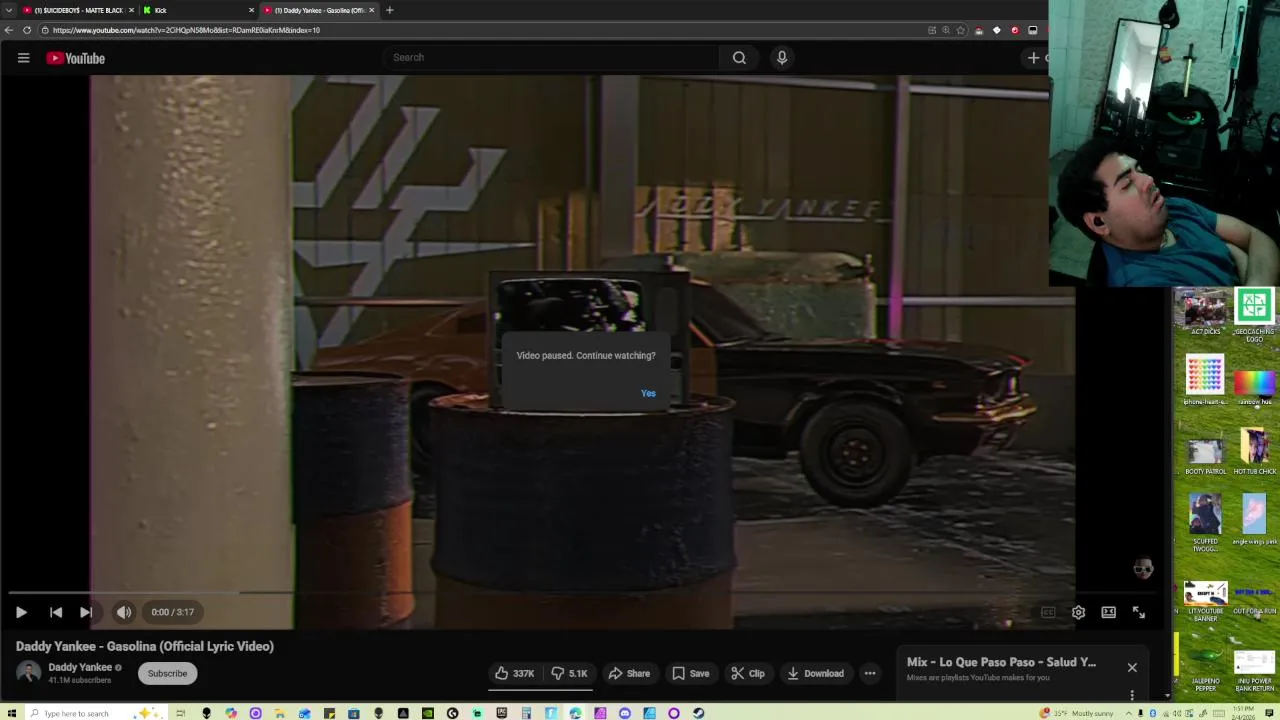Select BOOTY PATROL desktop file

point(1205,455)
